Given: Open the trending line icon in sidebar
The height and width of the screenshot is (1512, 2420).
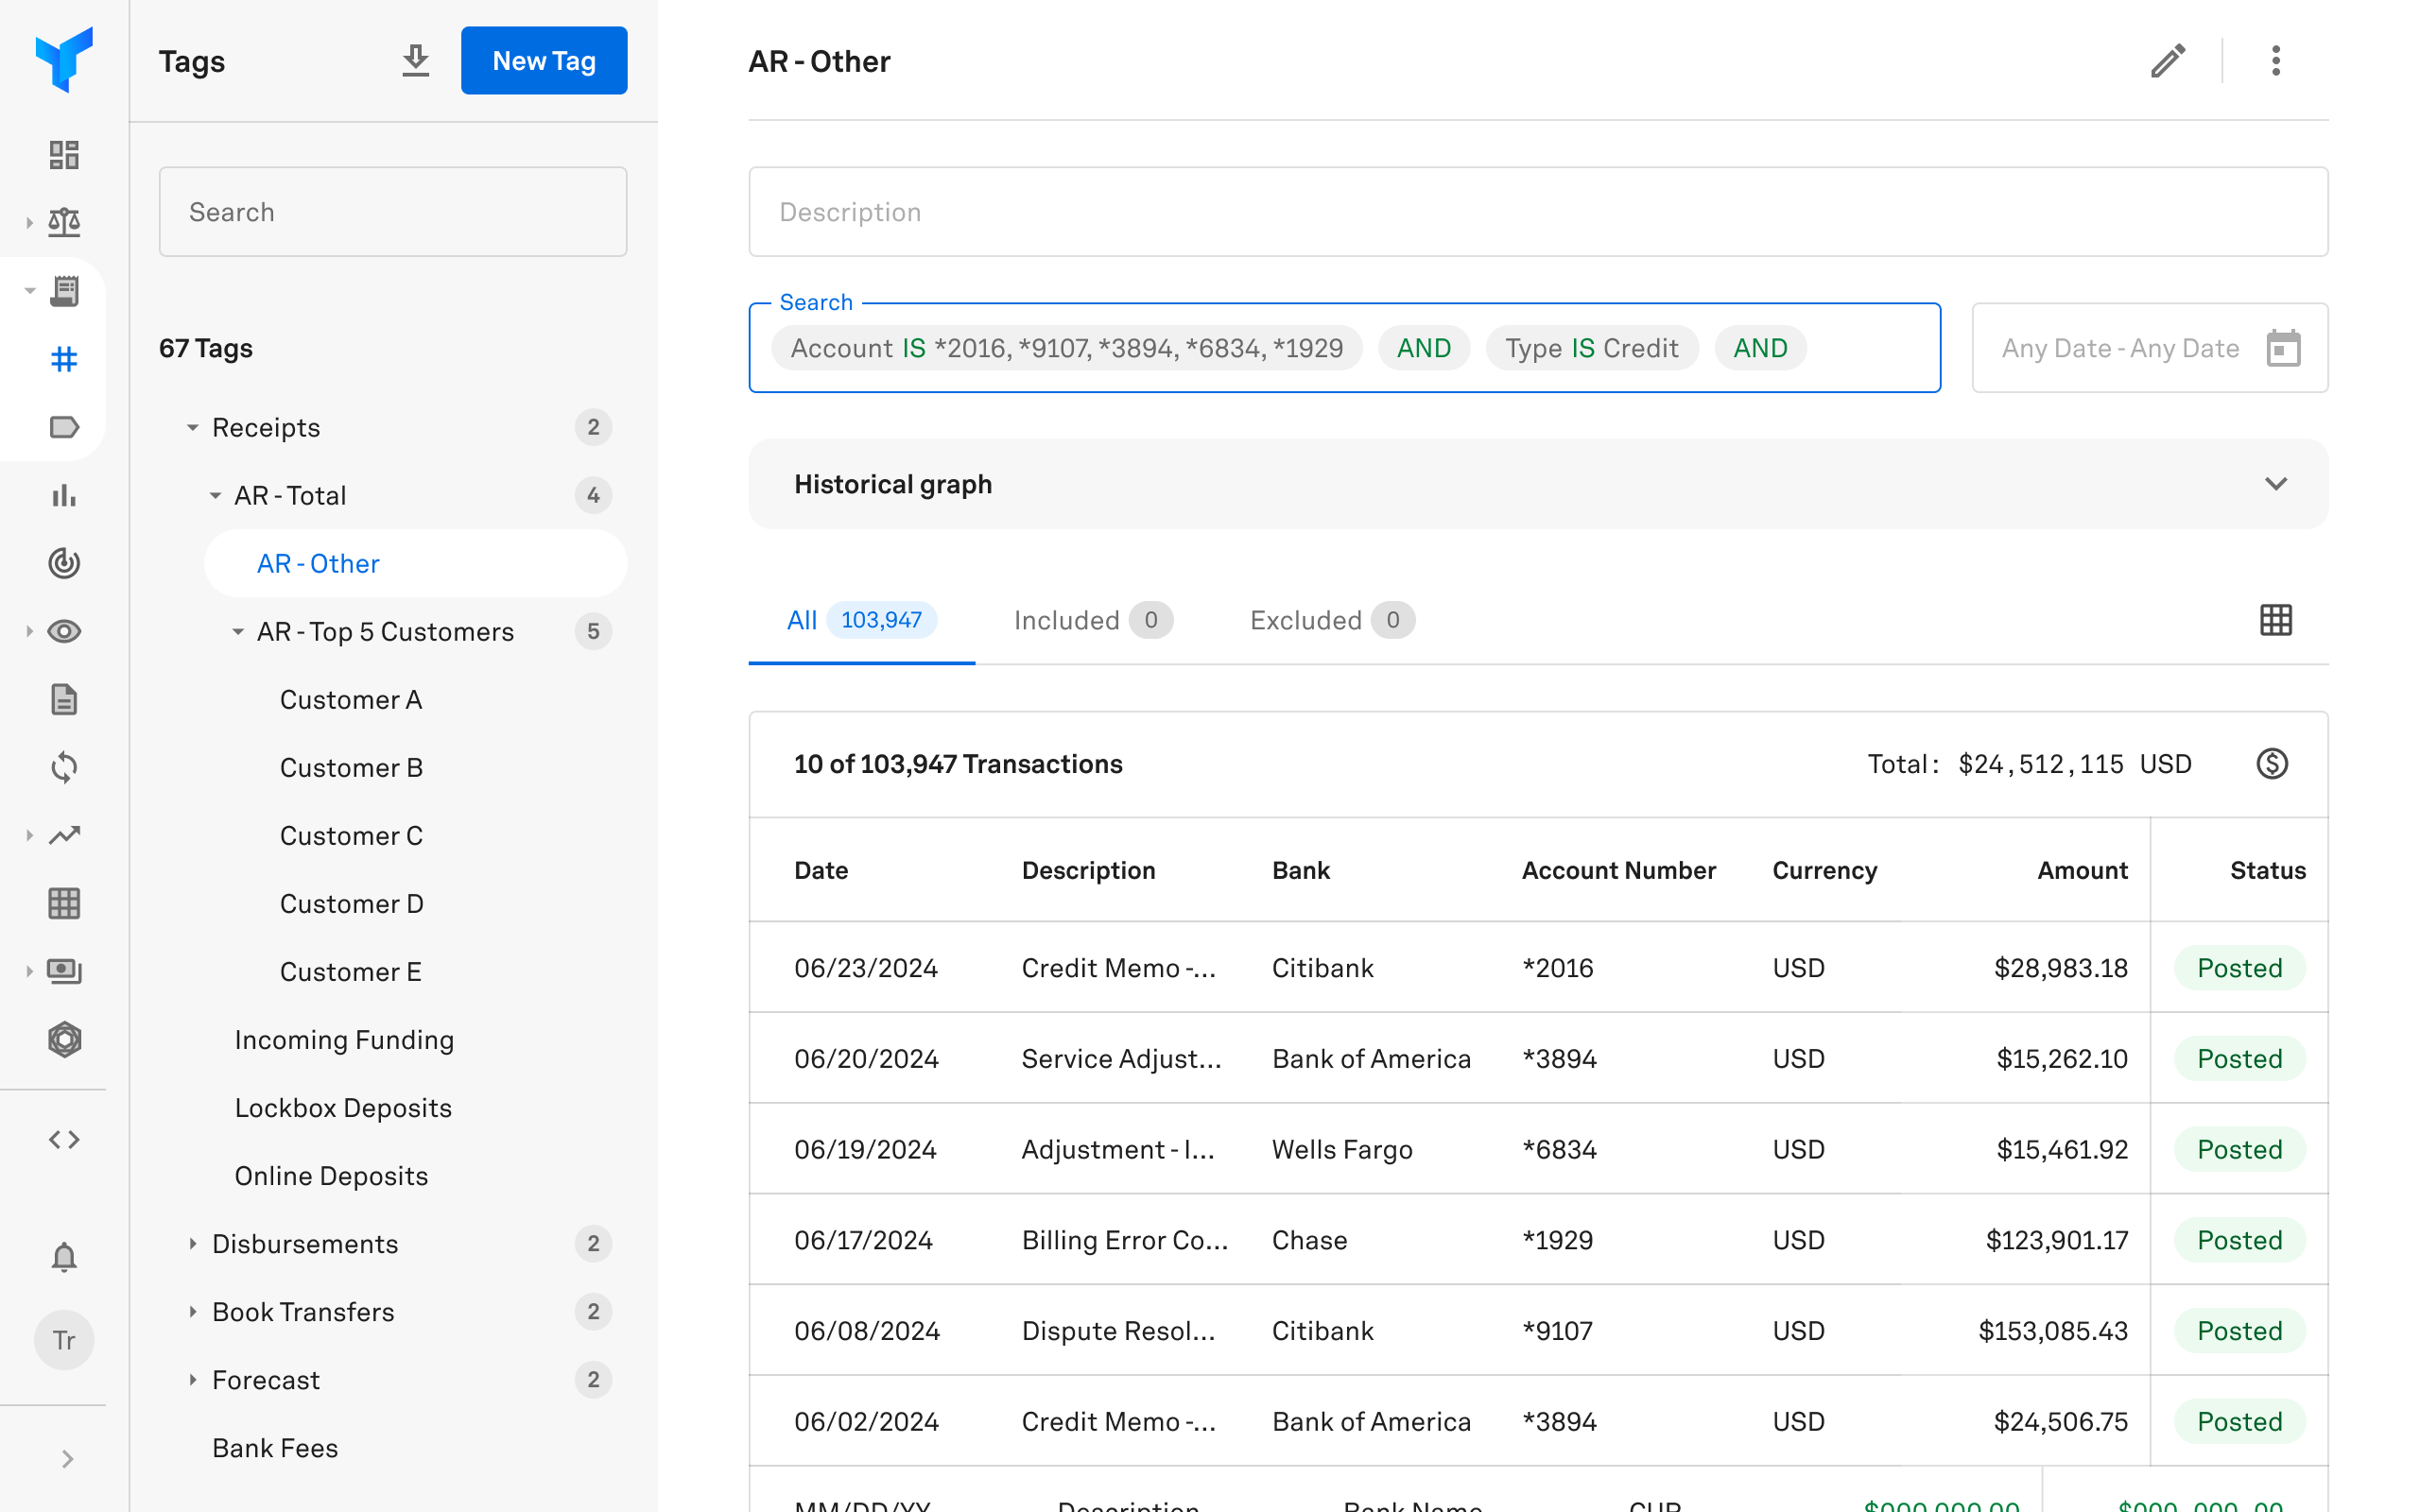Looking at the screenshot, I should [x=64, y=835].
